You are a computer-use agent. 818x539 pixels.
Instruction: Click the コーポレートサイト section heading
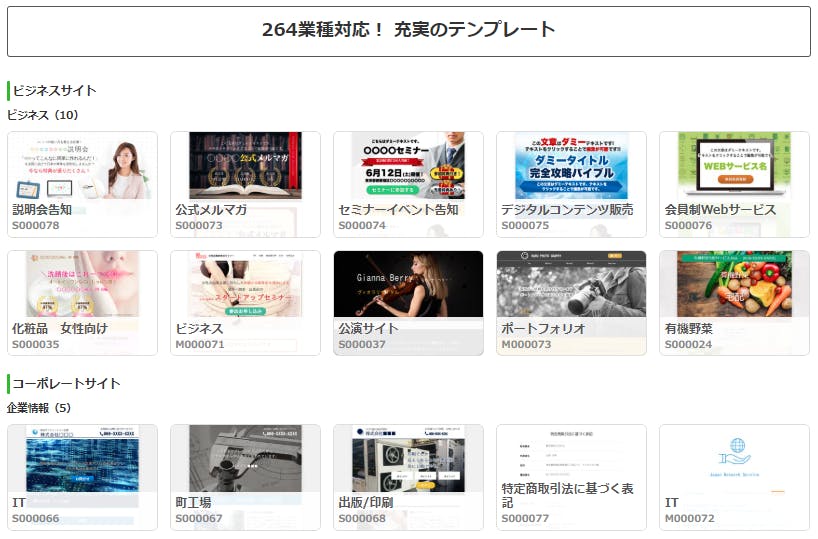point(66,383)
